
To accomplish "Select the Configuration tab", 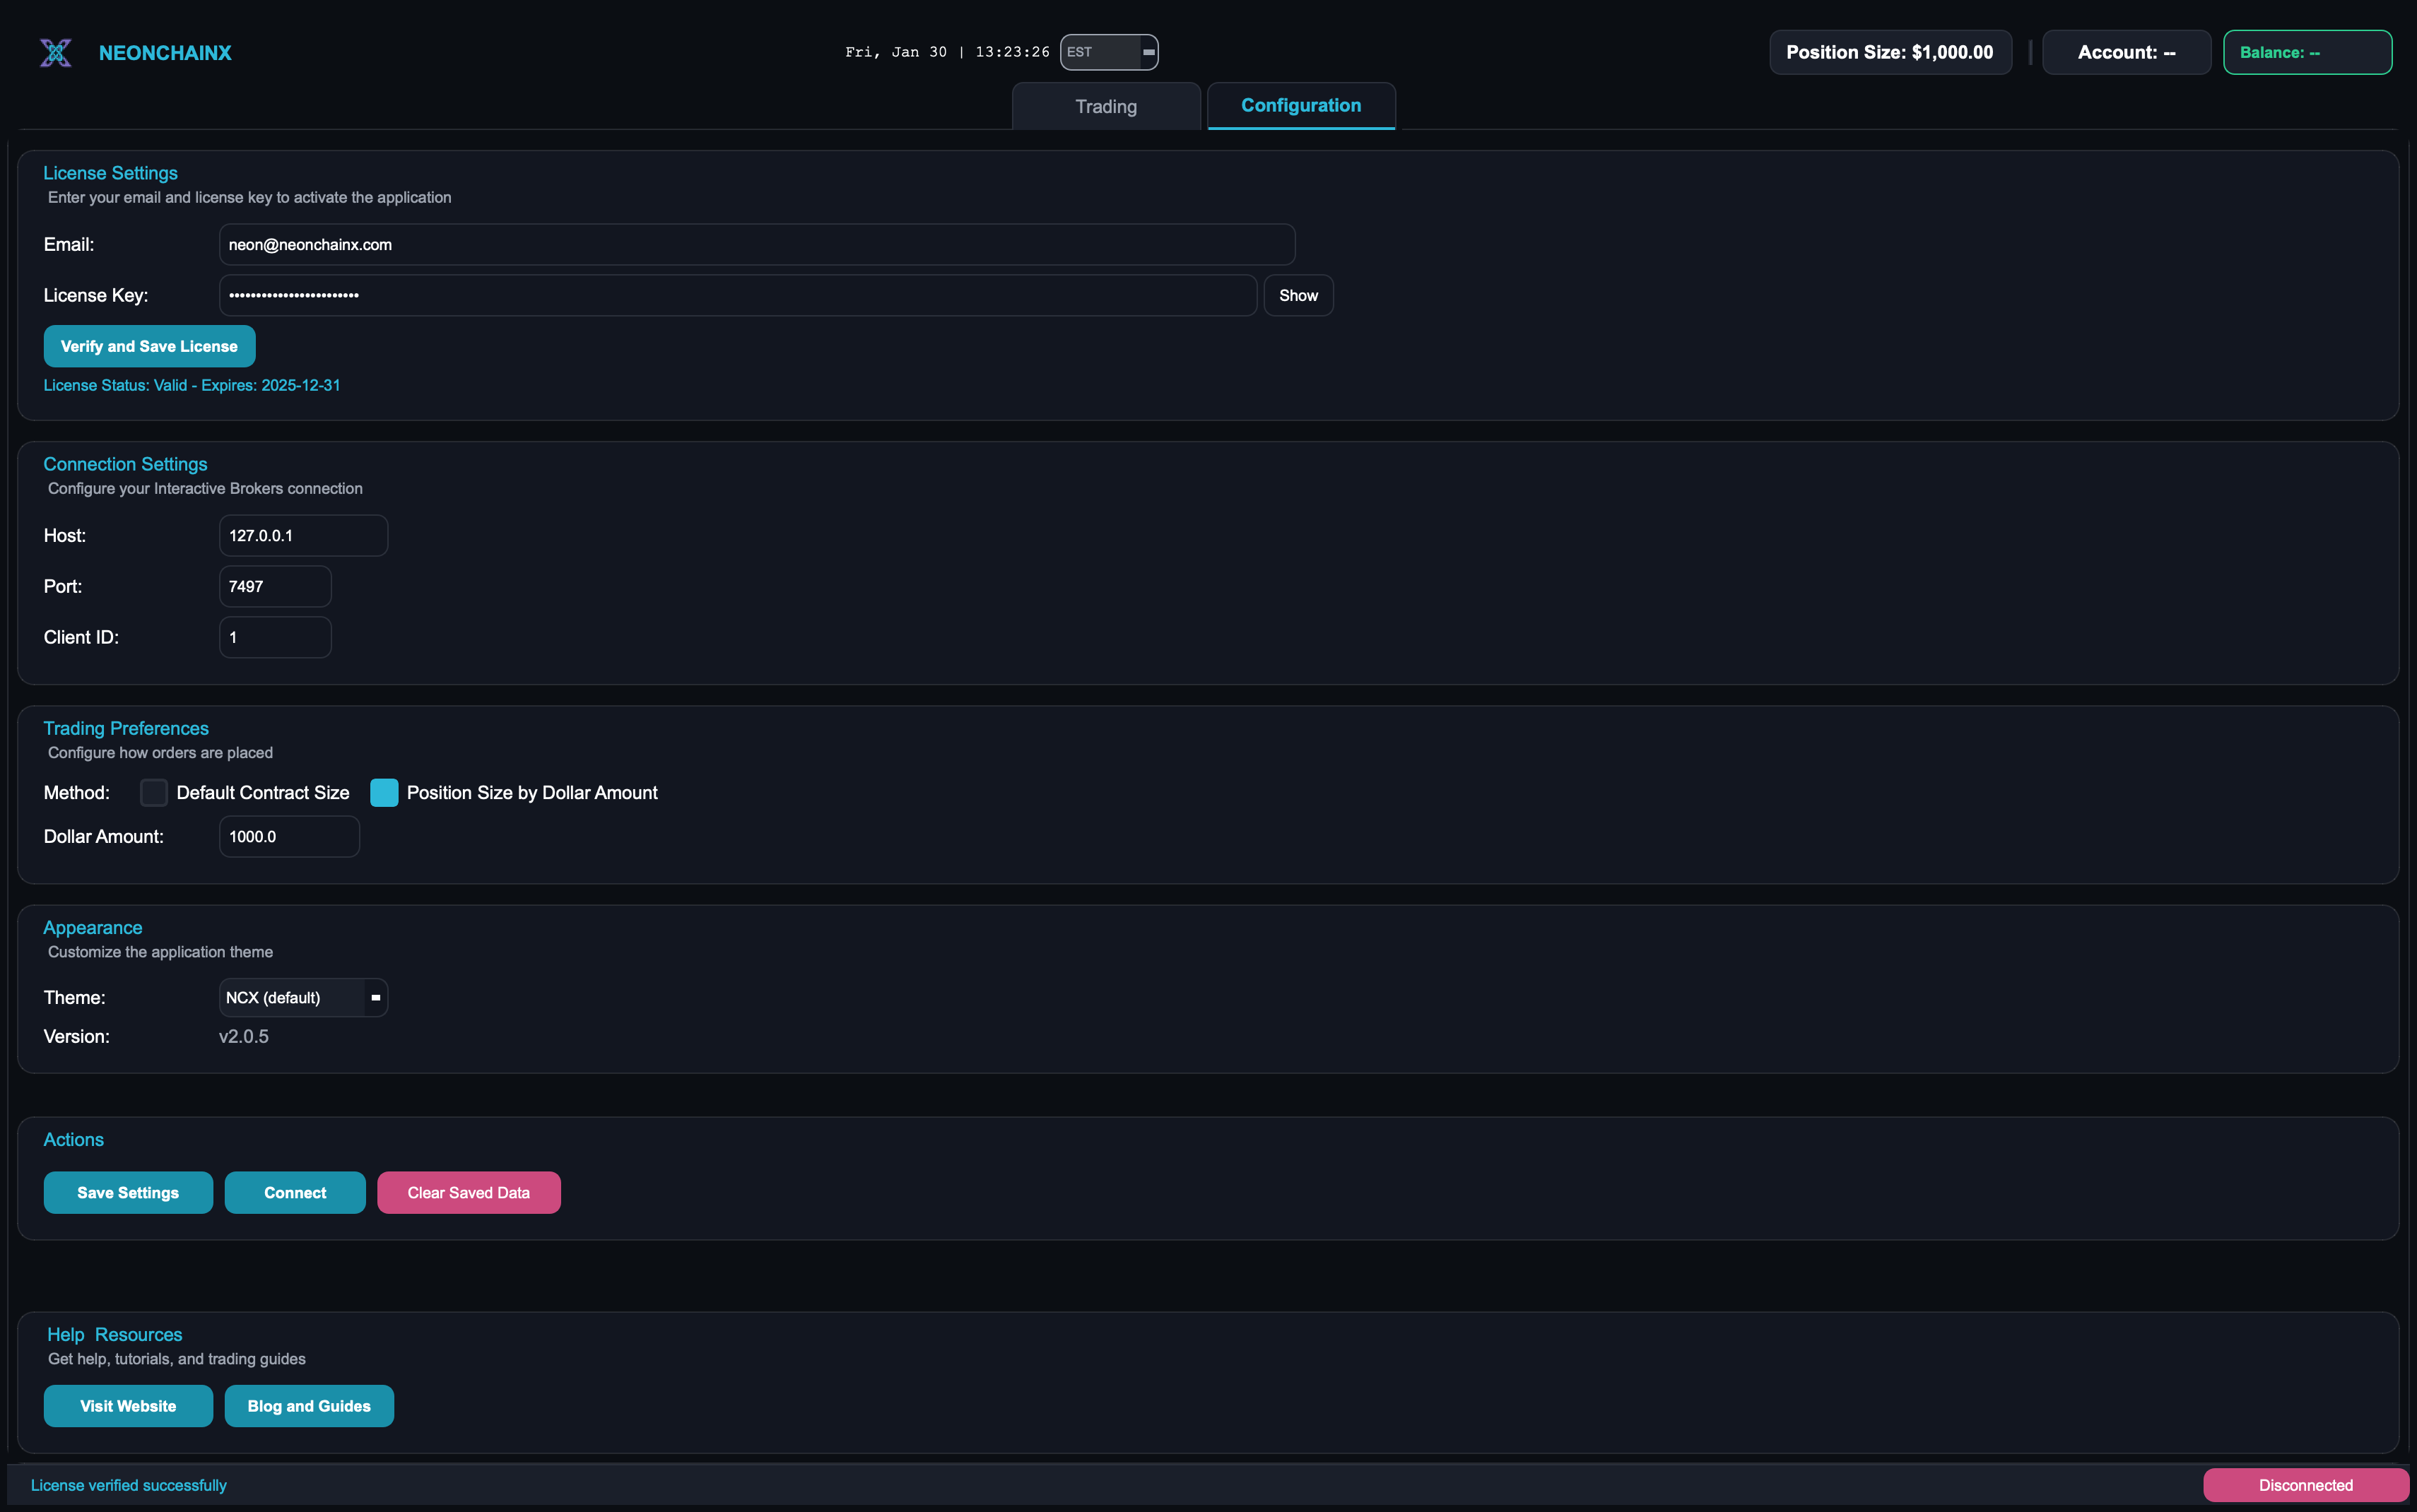I will pos(1300,105).
